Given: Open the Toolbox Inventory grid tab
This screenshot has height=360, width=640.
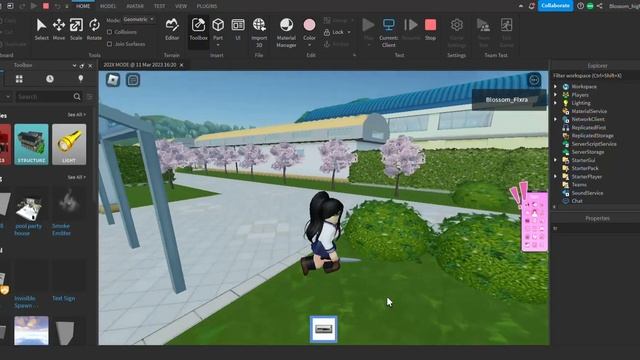Looking at the screenshot, I should [19, 79].
